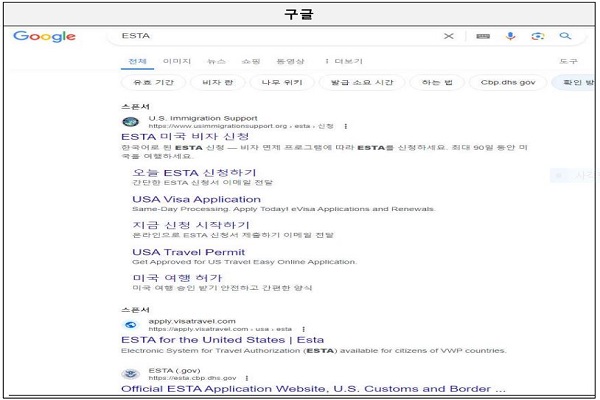
Task: Click the magnifying glass search icon
Action: coord(565,36)
